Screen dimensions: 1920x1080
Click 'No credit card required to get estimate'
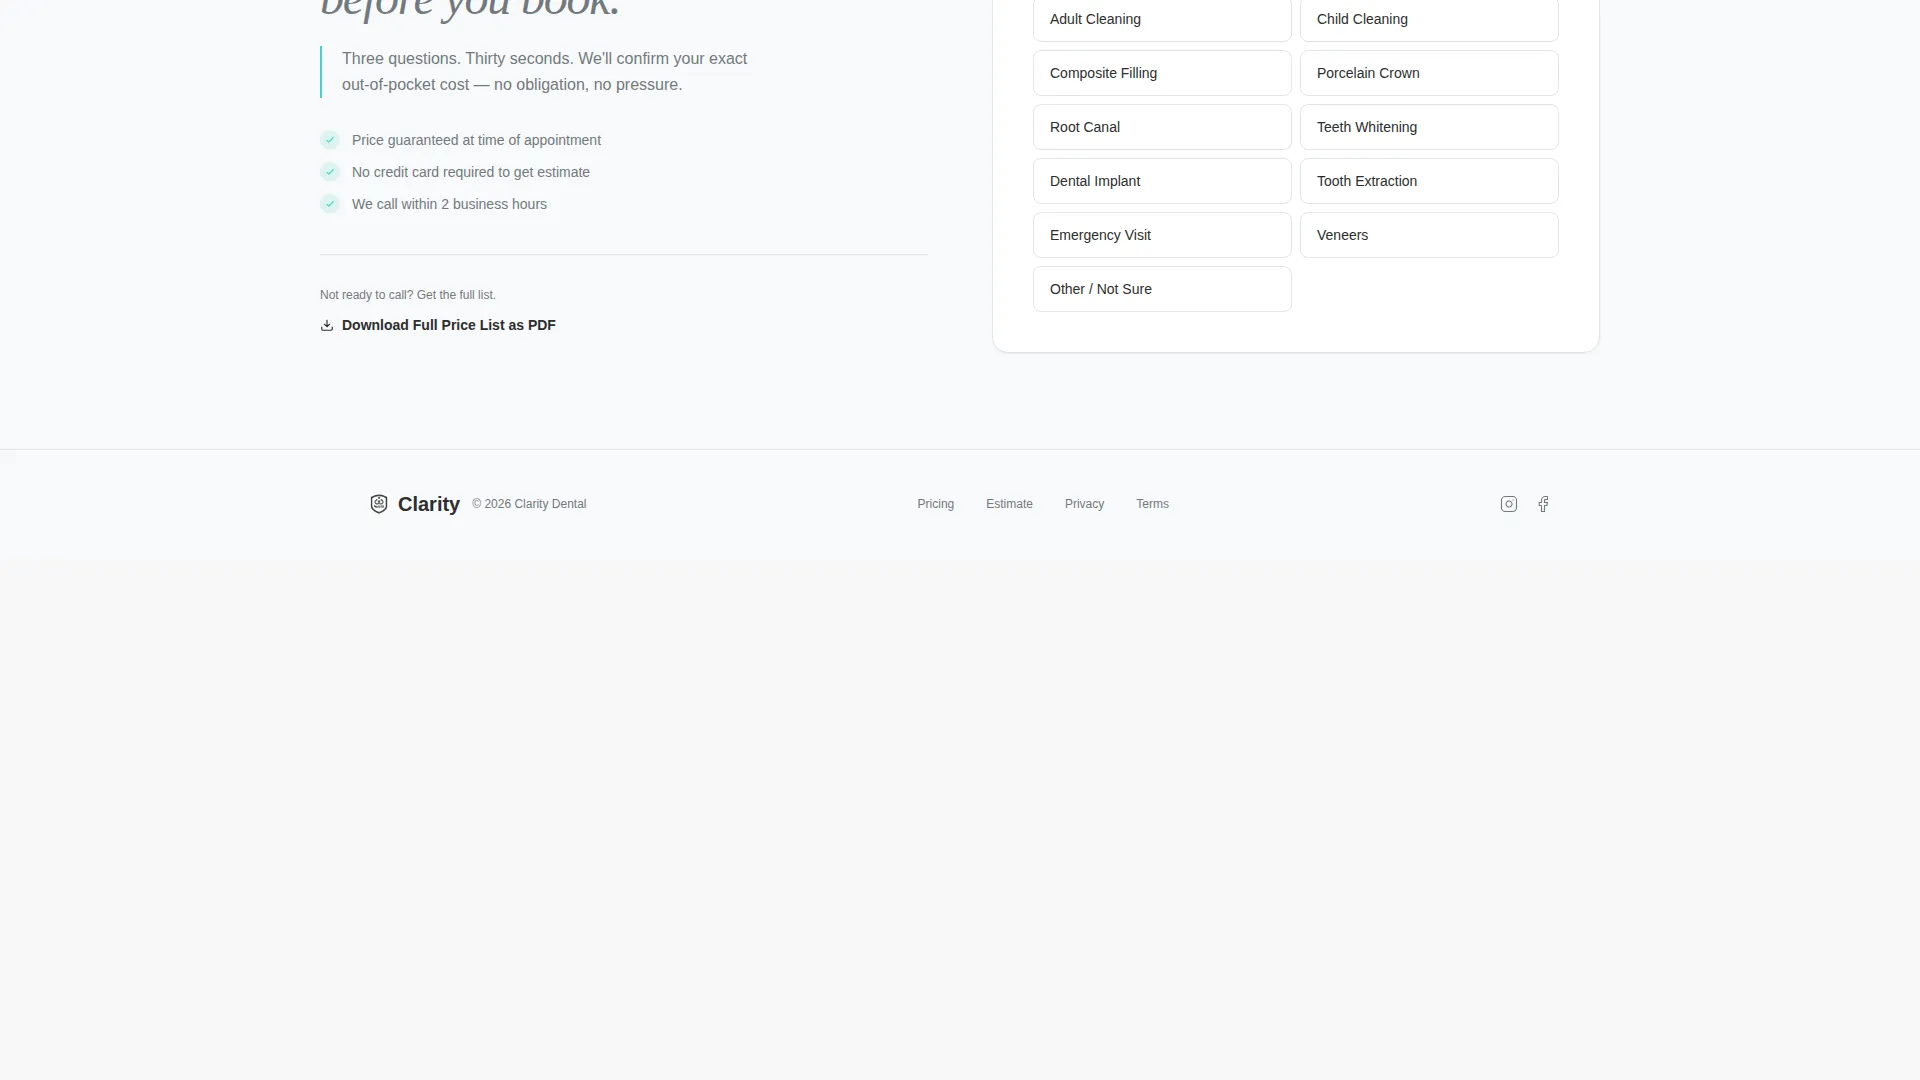coord(471,172)
